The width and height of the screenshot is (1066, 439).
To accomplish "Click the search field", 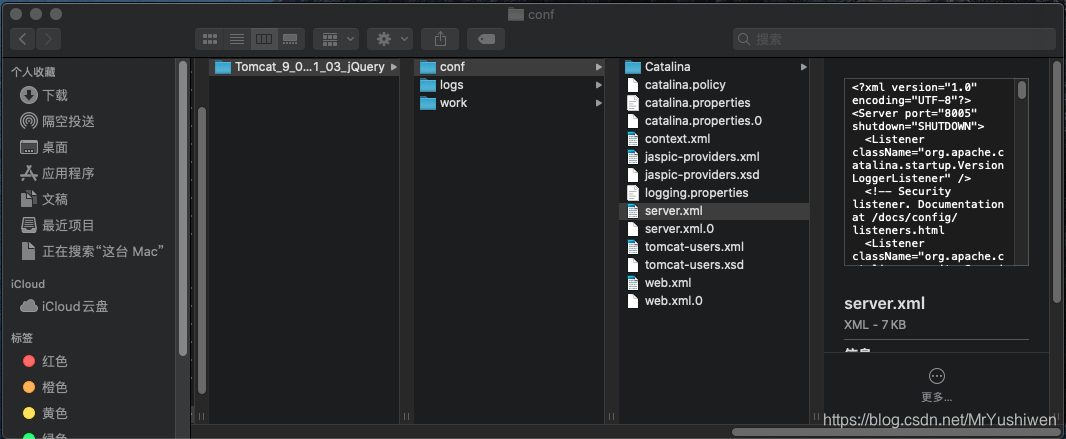I will pos(894,39).
